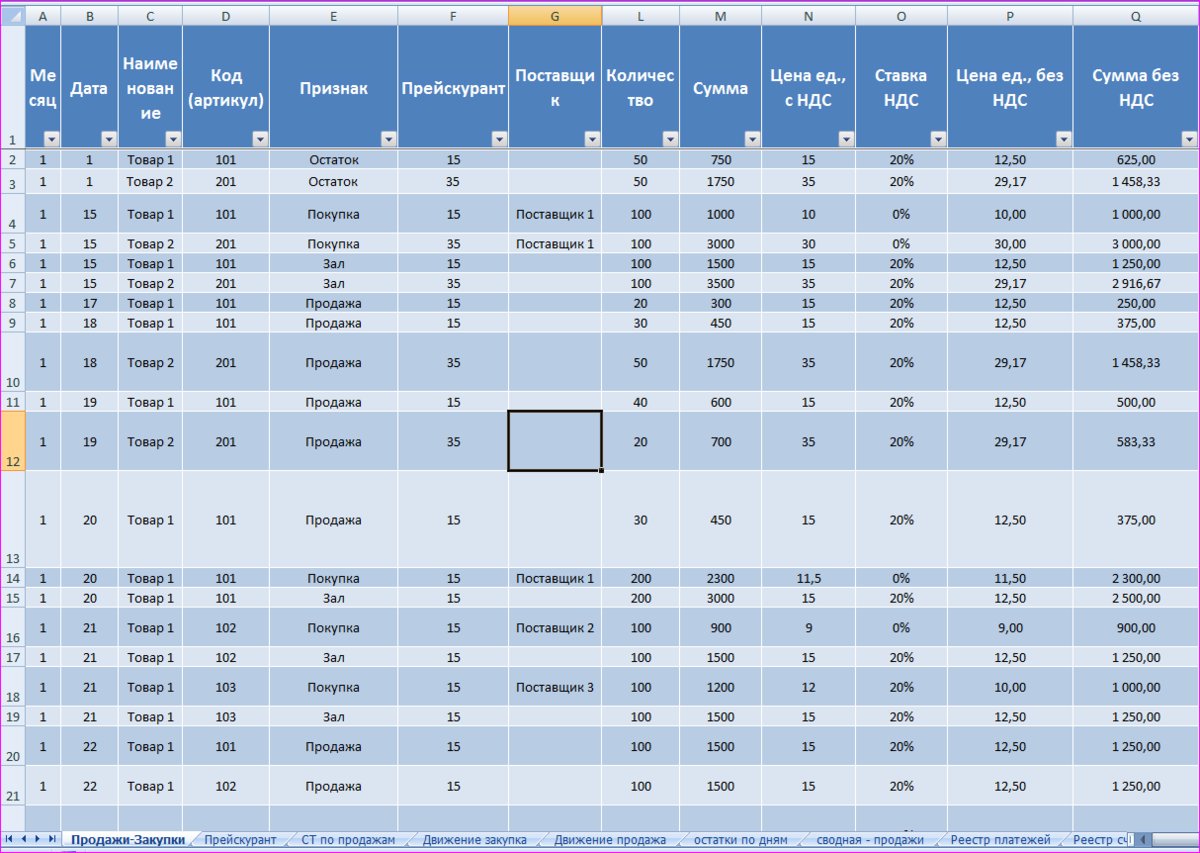The image size is (1200, 853).
Task: Select entire column E via header
Action: pyautogui.click(x=333, y=16)
